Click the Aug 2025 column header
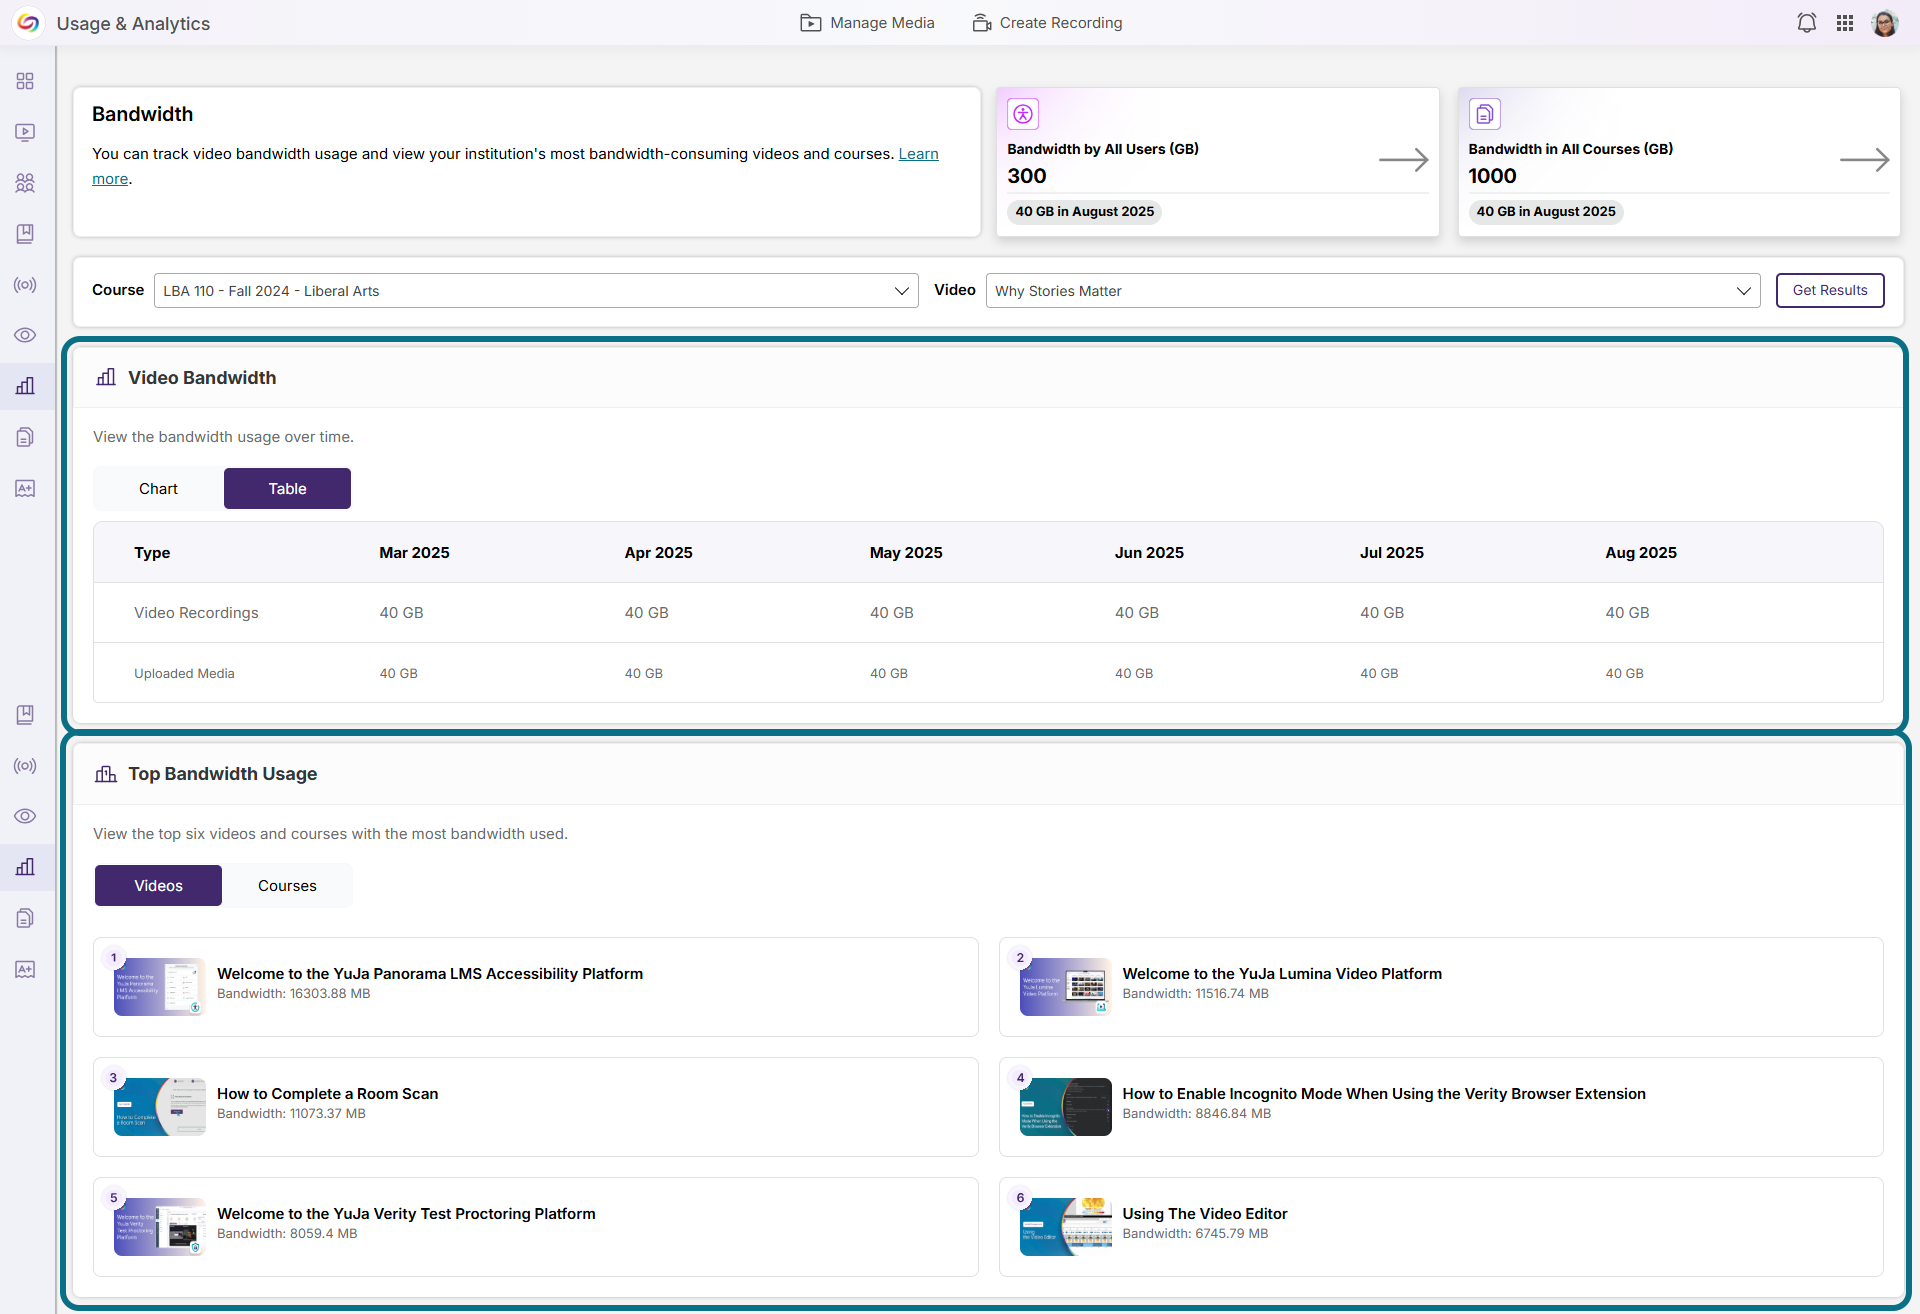This screenshot has width=1920, height=1314. coord(1641,553)
